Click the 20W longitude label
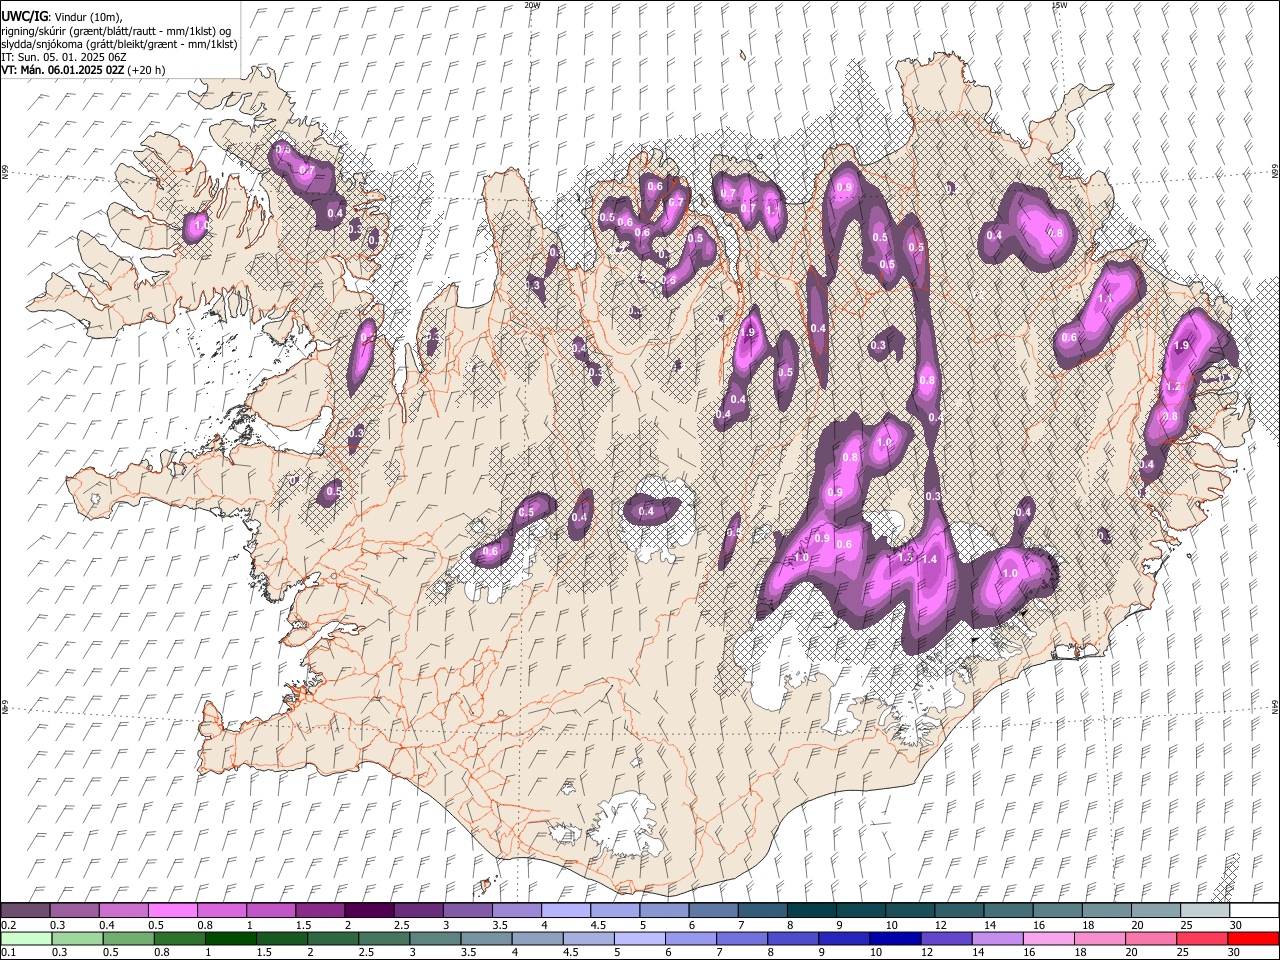This screenshot has width=1280, height=960. [531, 5]
